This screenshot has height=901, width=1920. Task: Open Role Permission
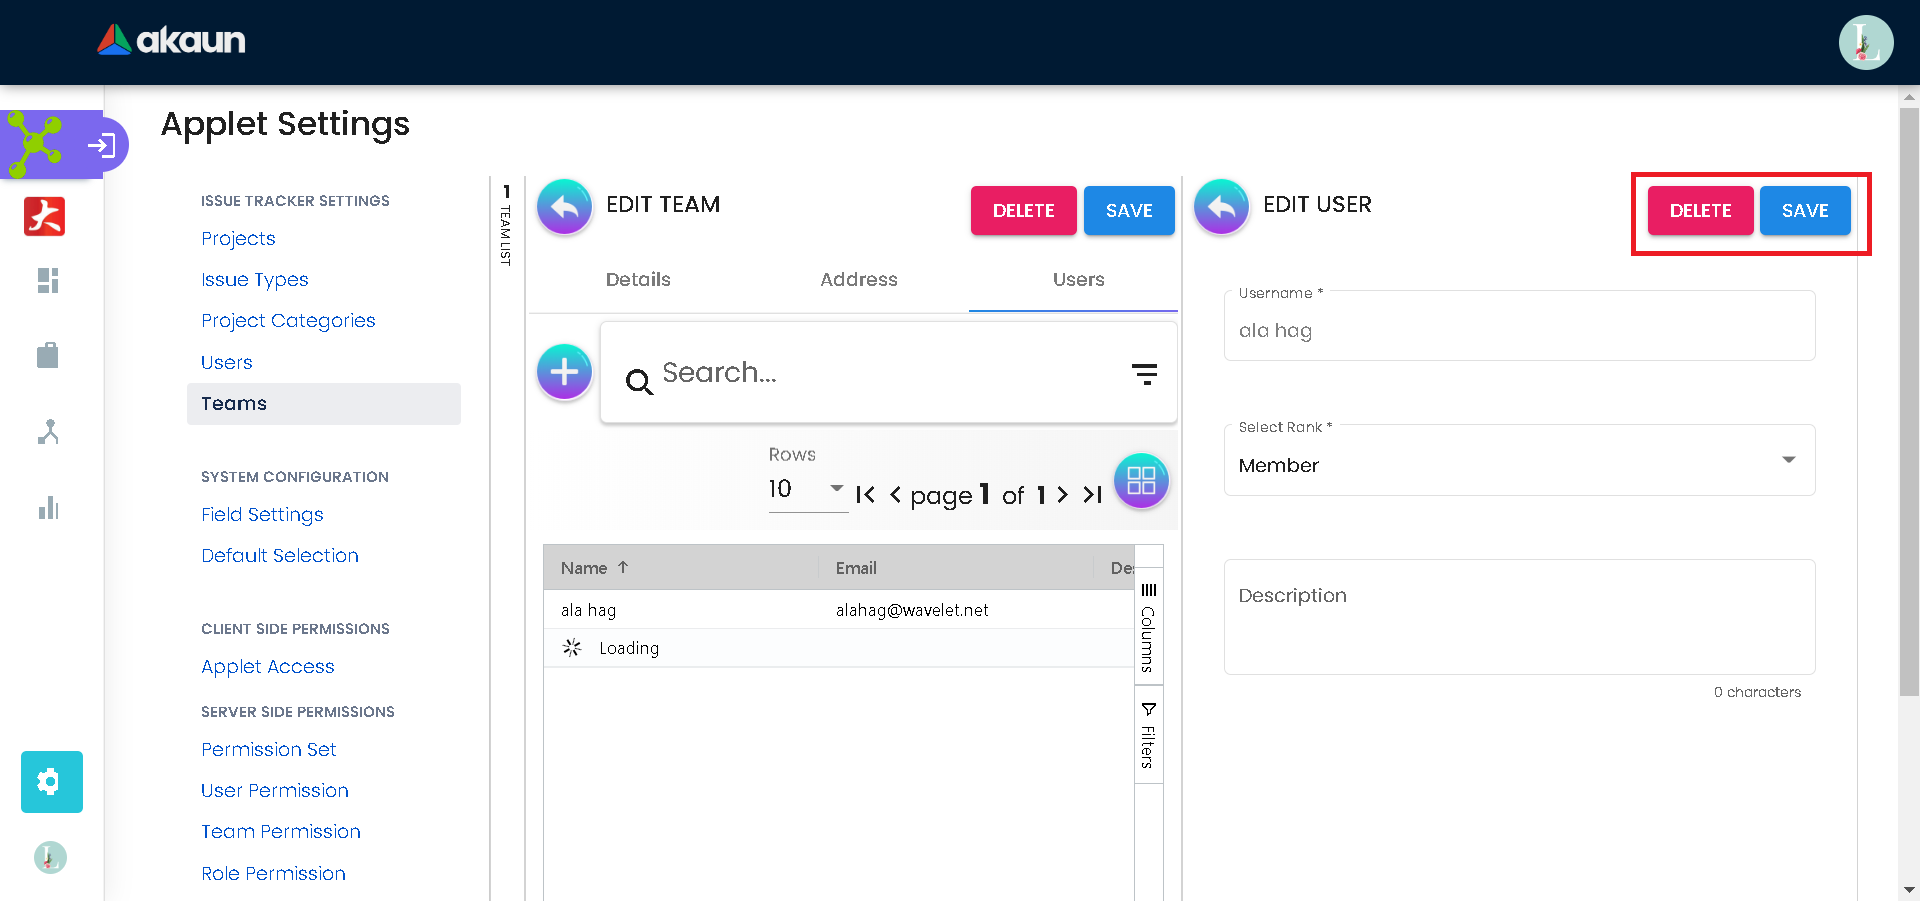click(274, 874)
